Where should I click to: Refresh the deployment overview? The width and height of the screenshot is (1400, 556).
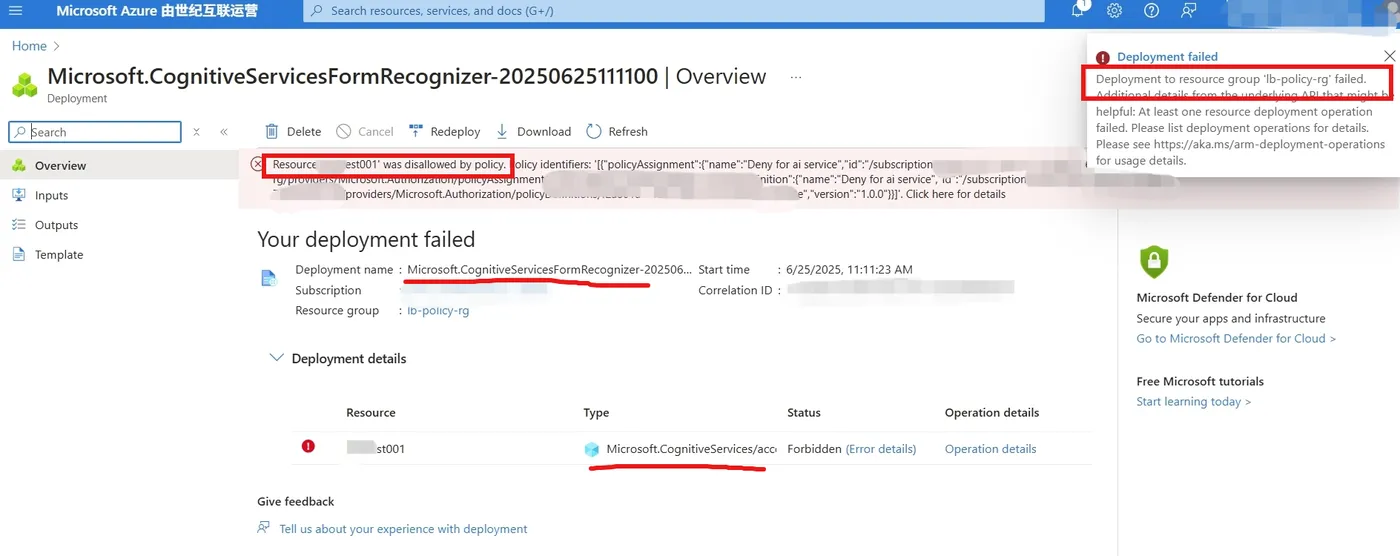(617, 131)
